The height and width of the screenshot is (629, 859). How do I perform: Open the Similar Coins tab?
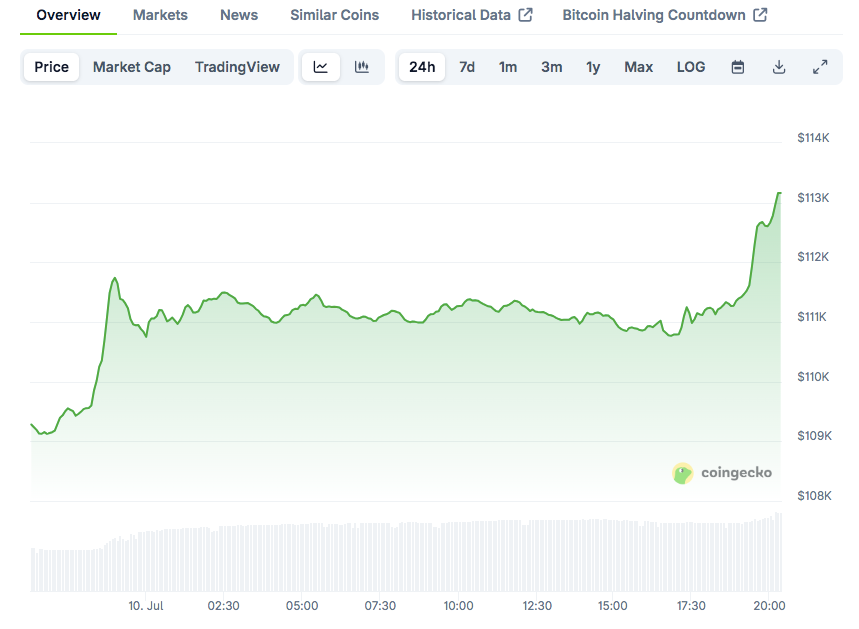(x=334, y=15)
